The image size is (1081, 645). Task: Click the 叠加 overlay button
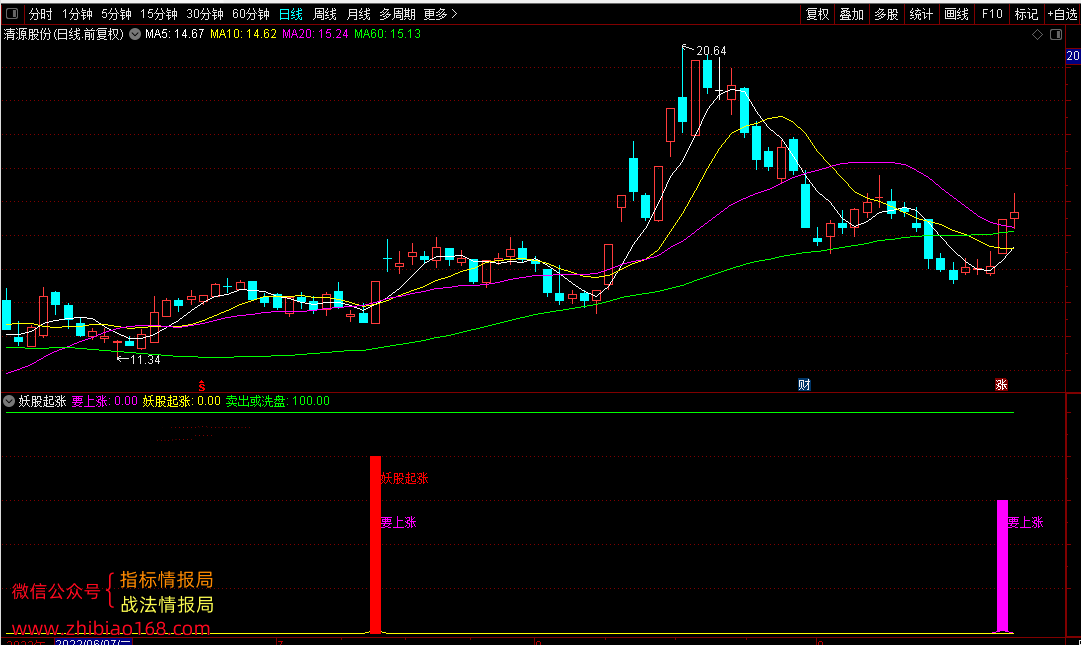pos(851,14)
